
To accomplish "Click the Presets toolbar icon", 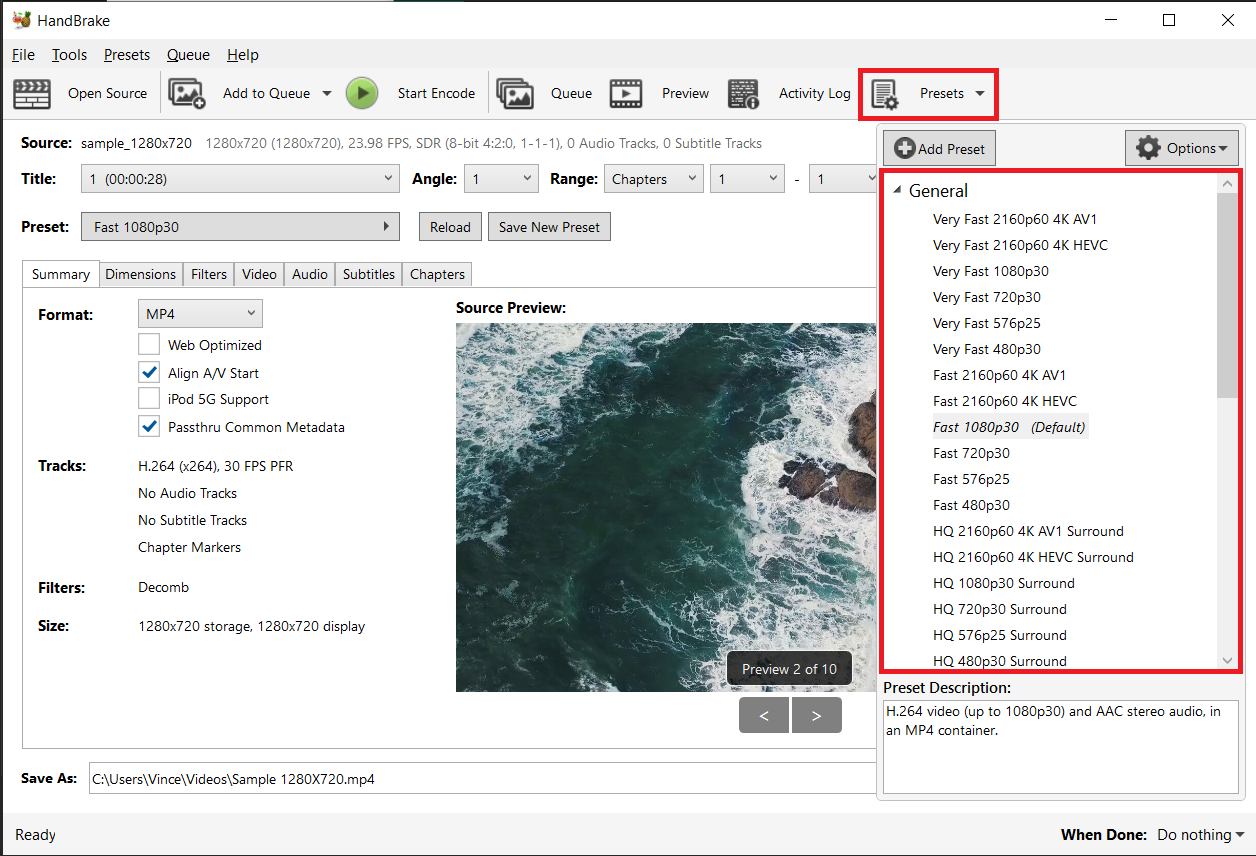I will click(885, 93).
